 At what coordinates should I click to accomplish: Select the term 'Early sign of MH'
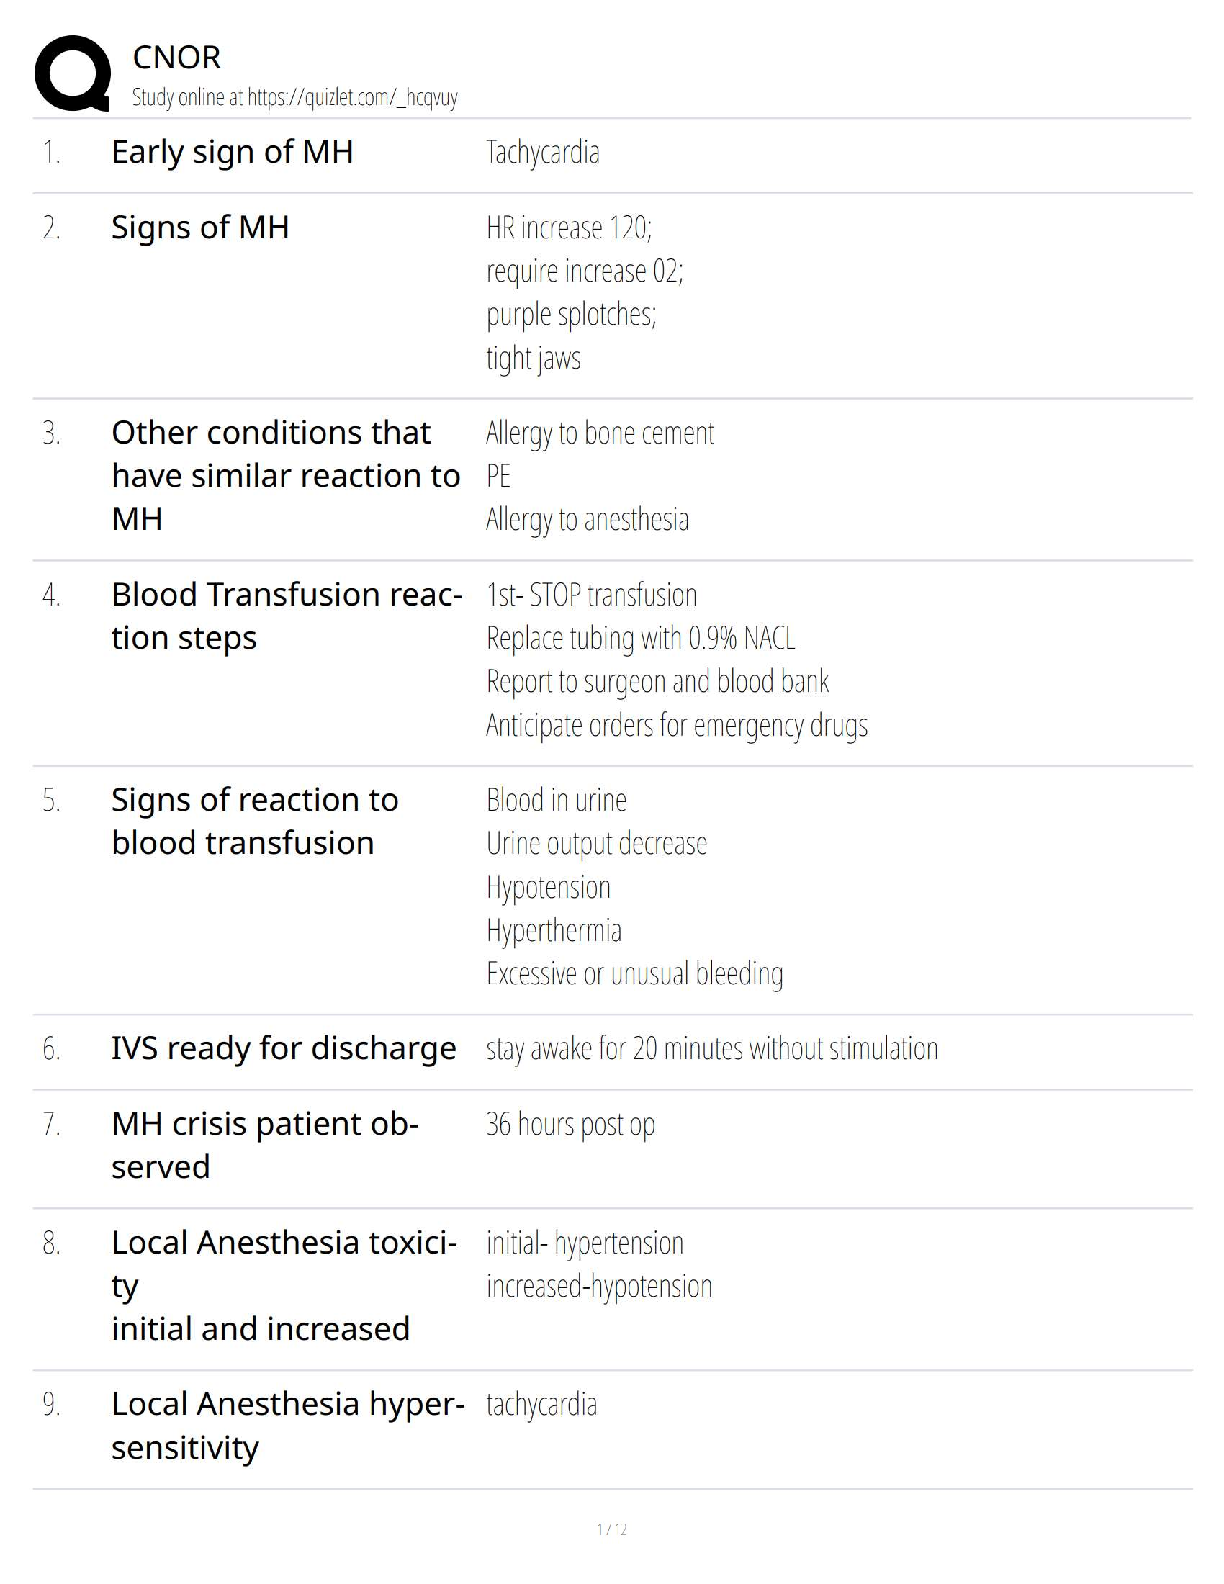click(x=232, y=152)
